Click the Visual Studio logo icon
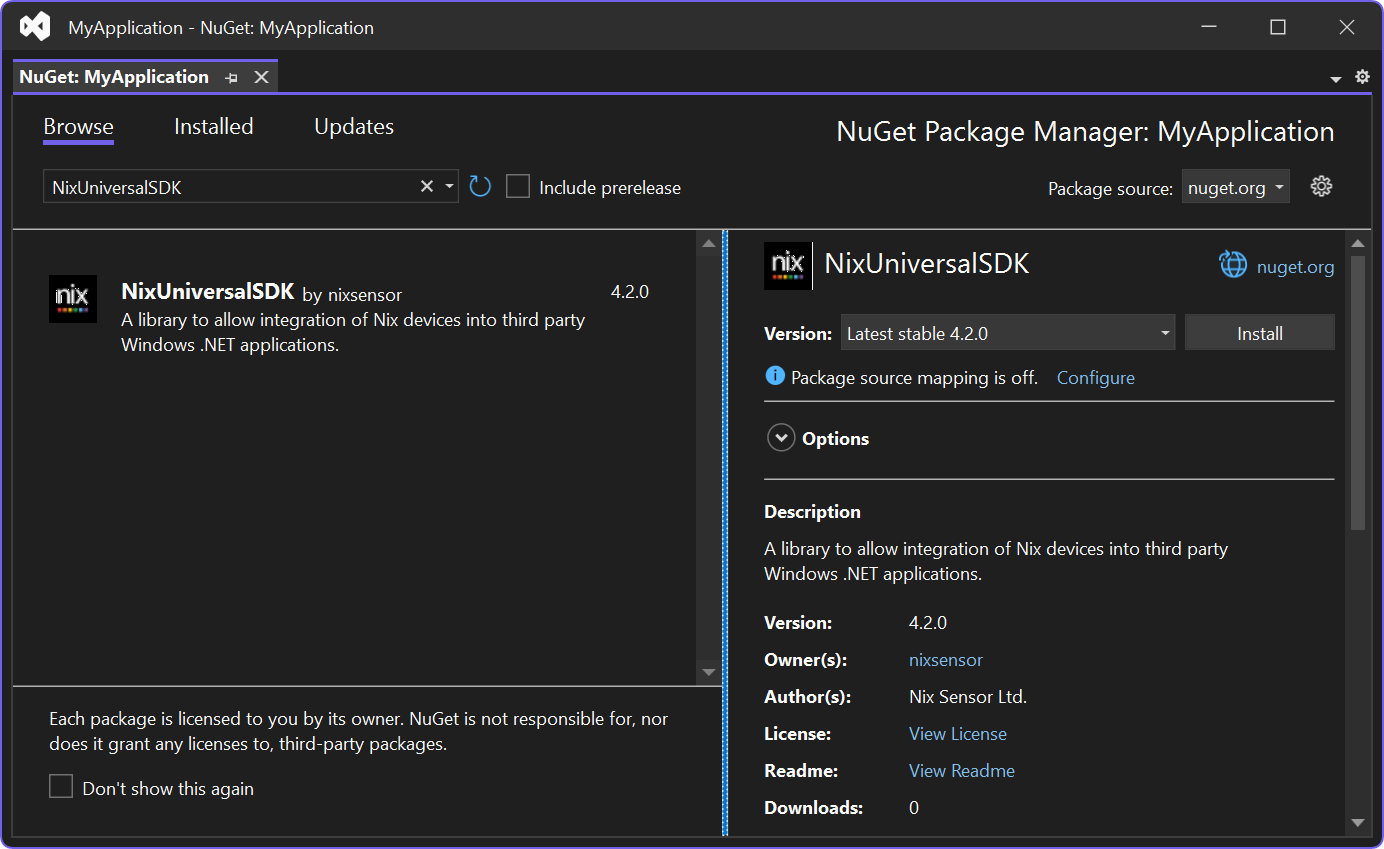 [35, 27]
